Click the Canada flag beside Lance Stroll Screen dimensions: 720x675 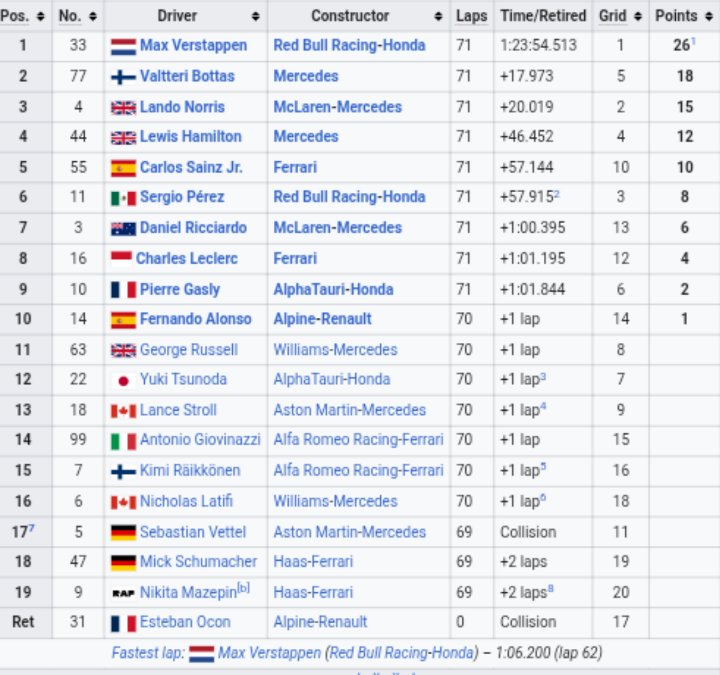click(124, 411)
